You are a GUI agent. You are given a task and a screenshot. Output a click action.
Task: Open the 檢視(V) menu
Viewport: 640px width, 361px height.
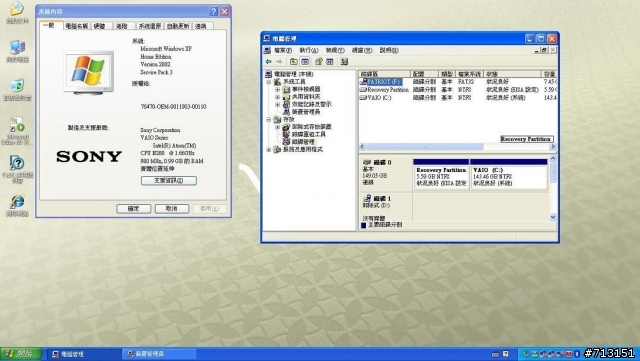(335, 50)
